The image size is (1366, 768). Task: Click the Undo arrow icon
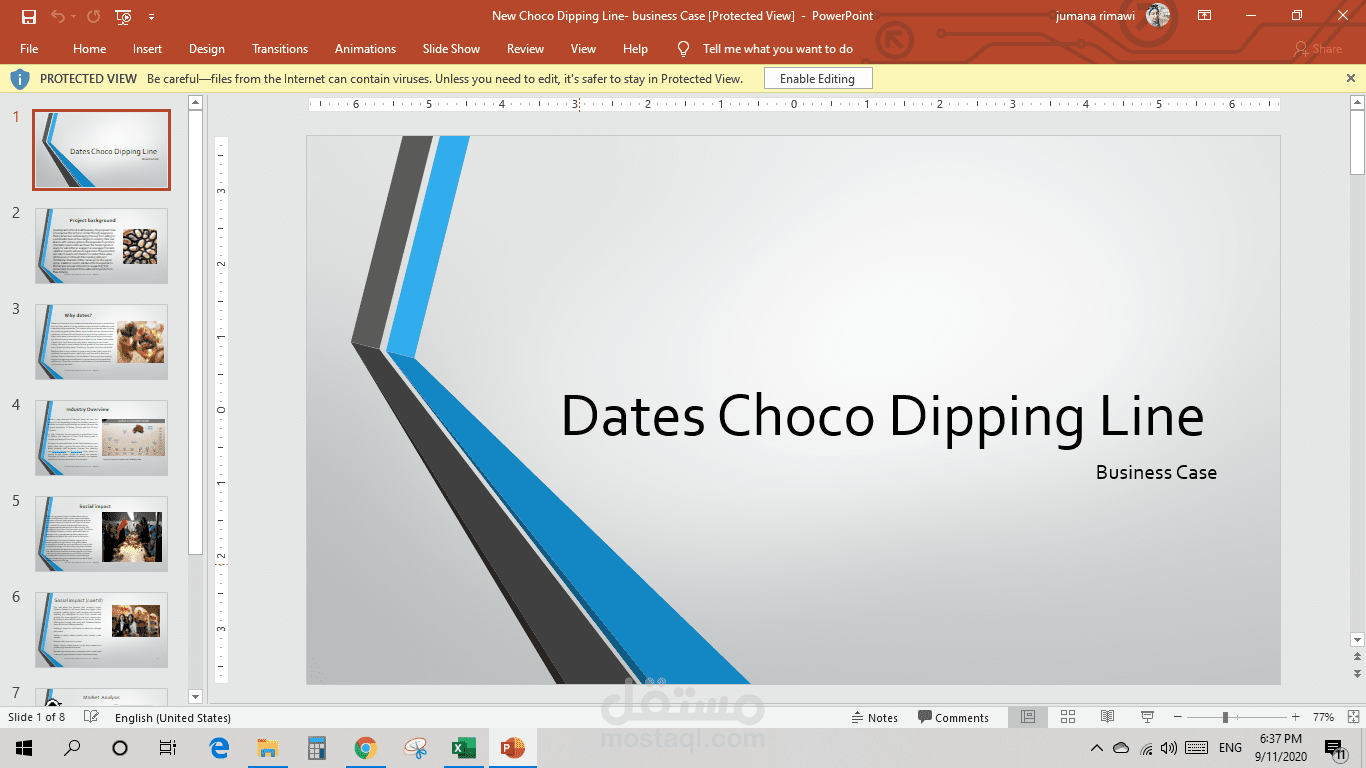click(57, 16)
